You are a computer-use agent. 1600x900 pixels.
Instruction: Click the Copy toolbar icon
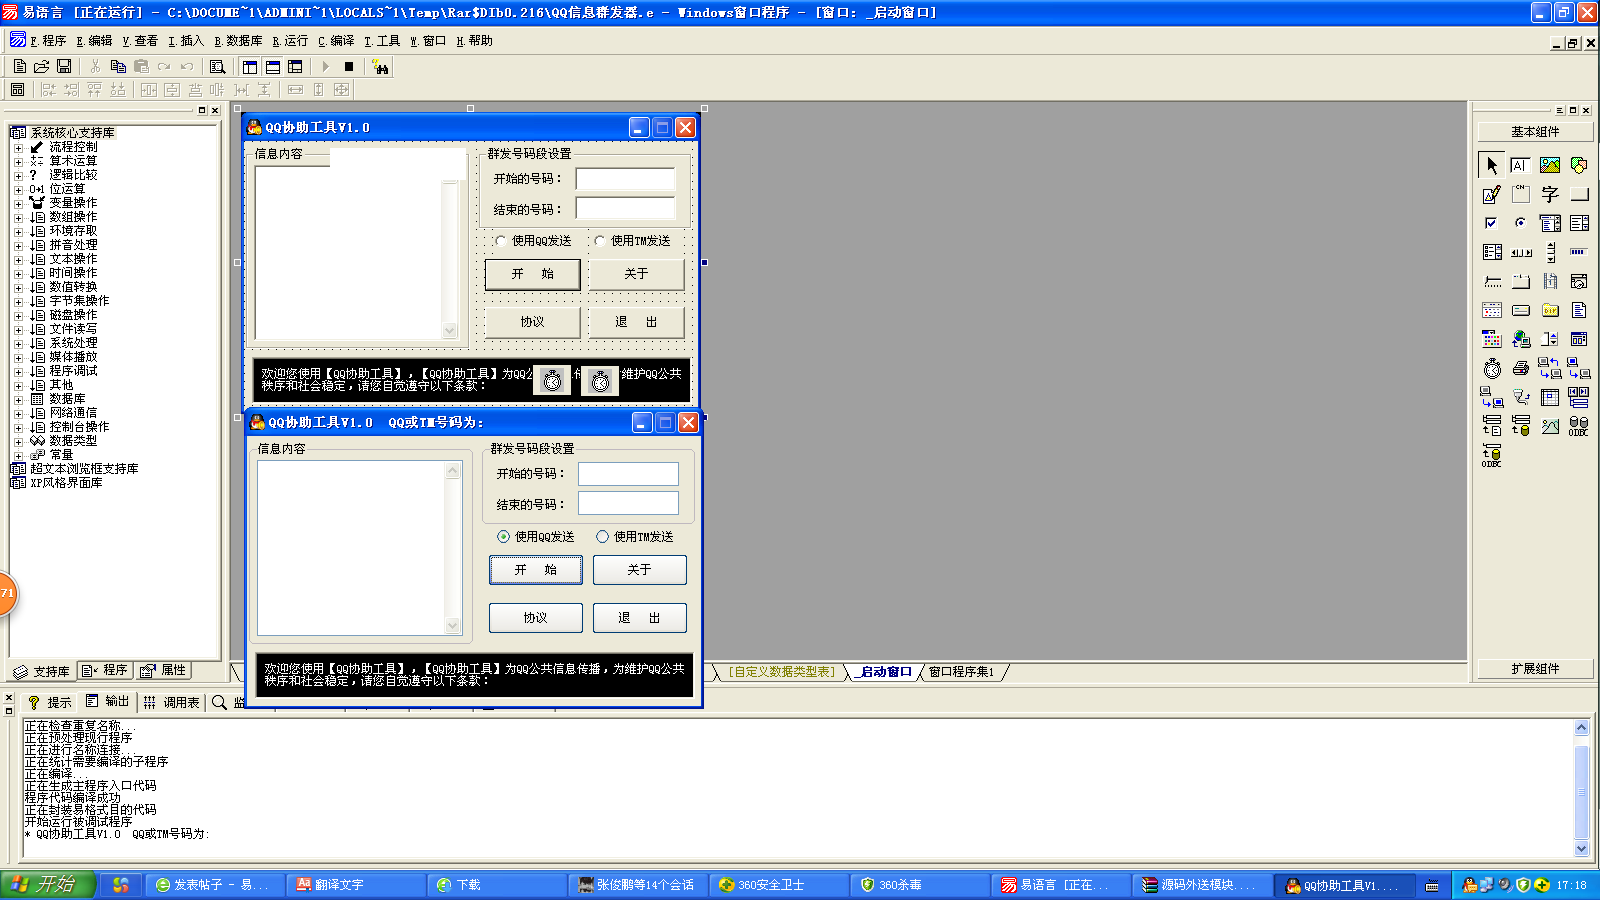[118, 66]
